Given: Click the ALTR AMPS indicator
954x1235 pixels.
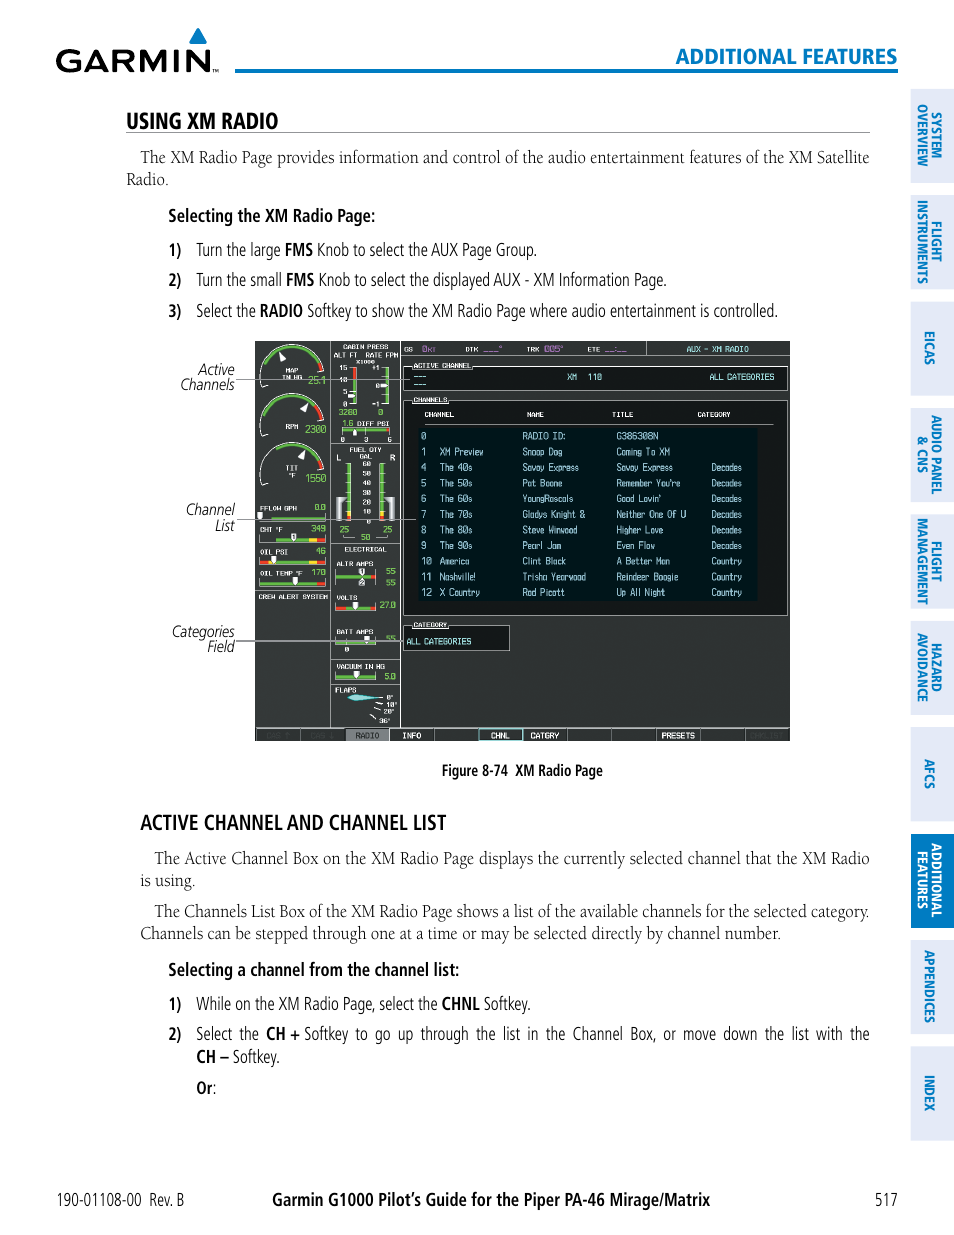Looking at the screenshot, I should 365,573.
